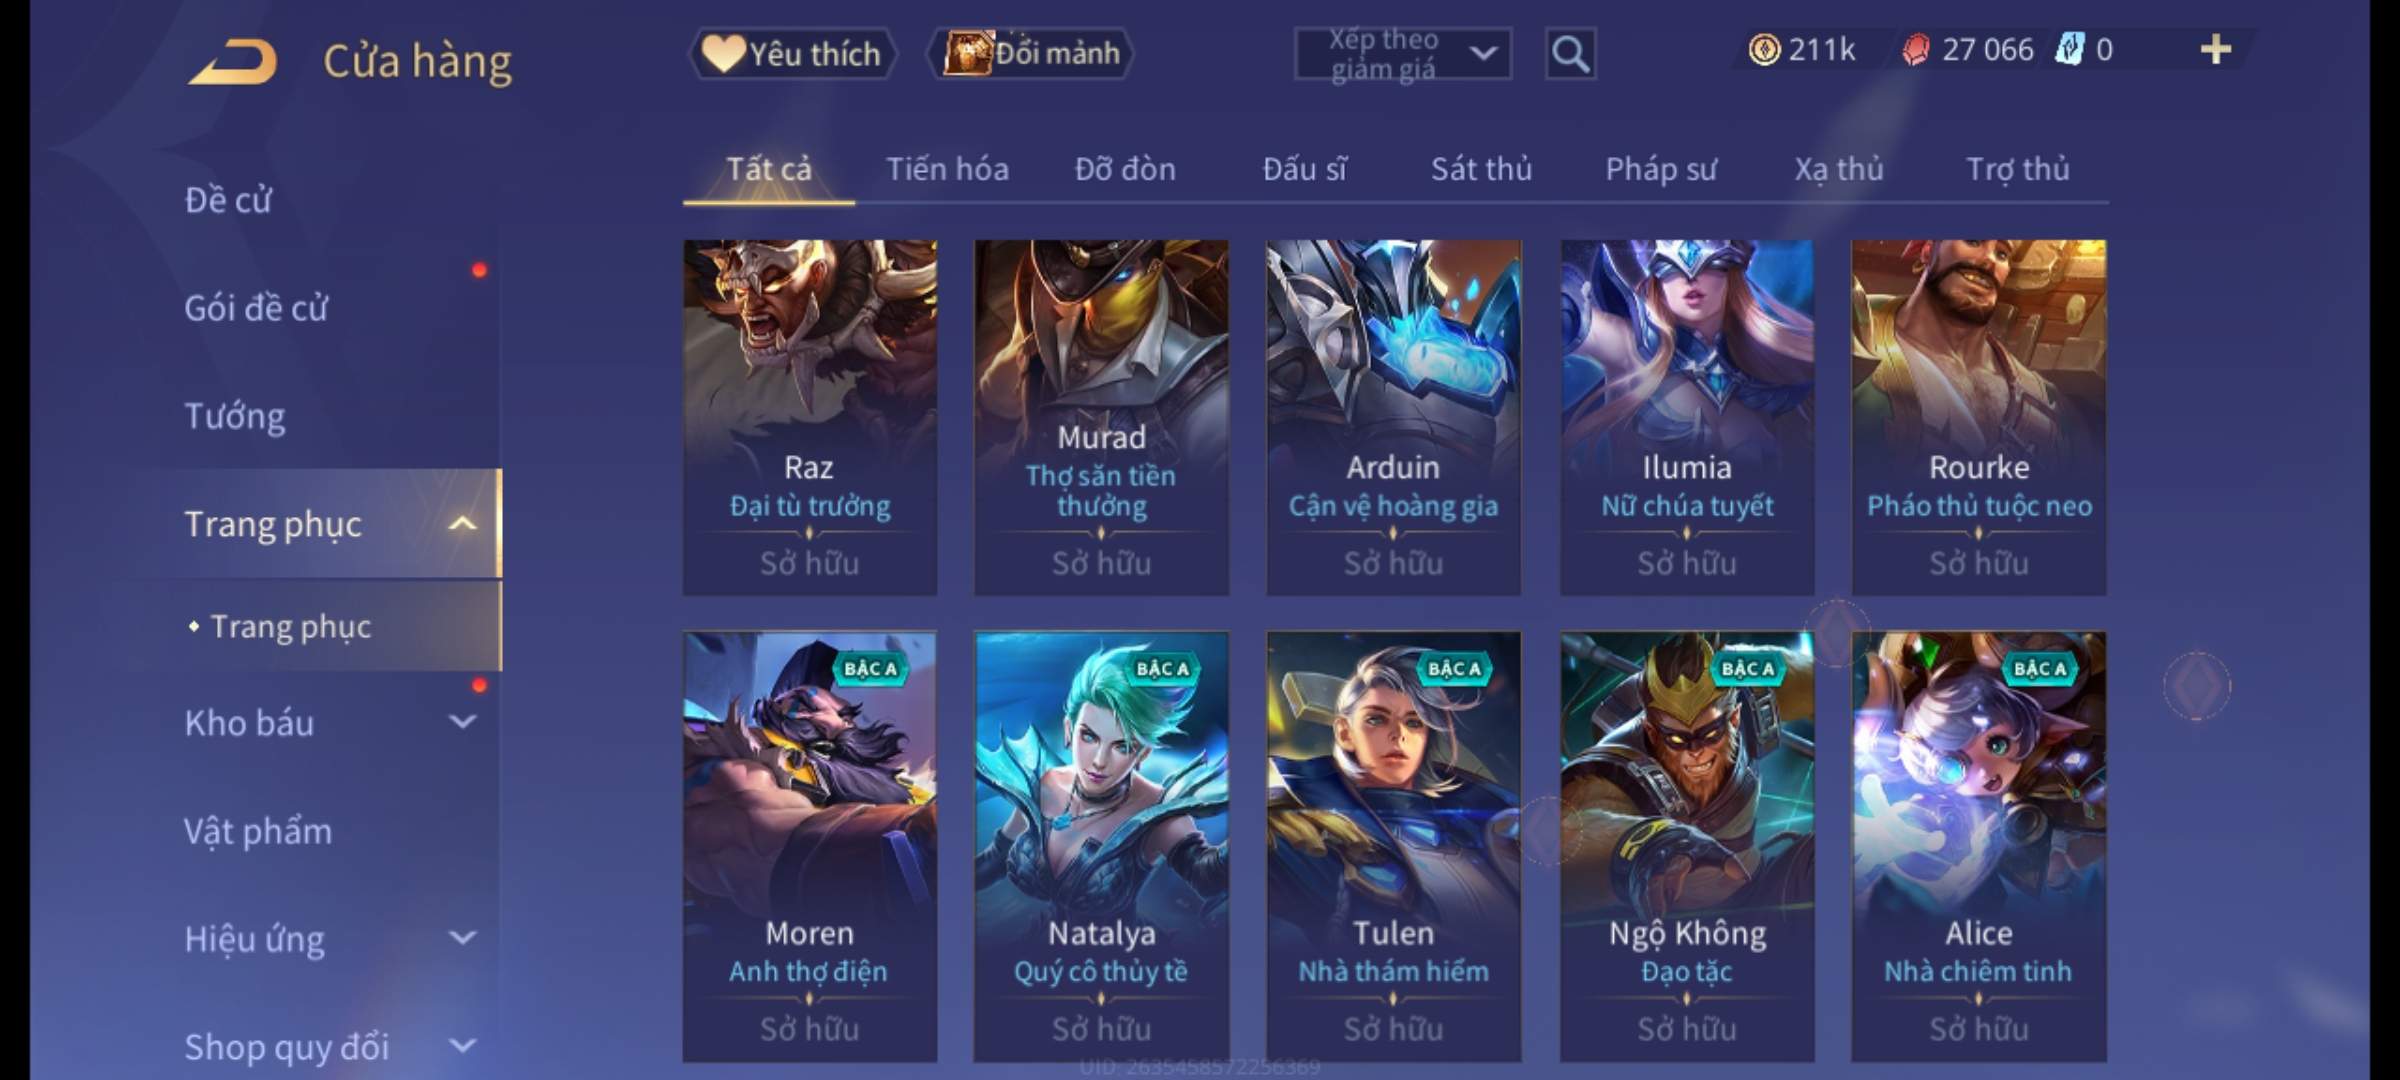Open Gói đề cử in sidebar
This screenshot has height=1080, width=2400.
[256, 308]
